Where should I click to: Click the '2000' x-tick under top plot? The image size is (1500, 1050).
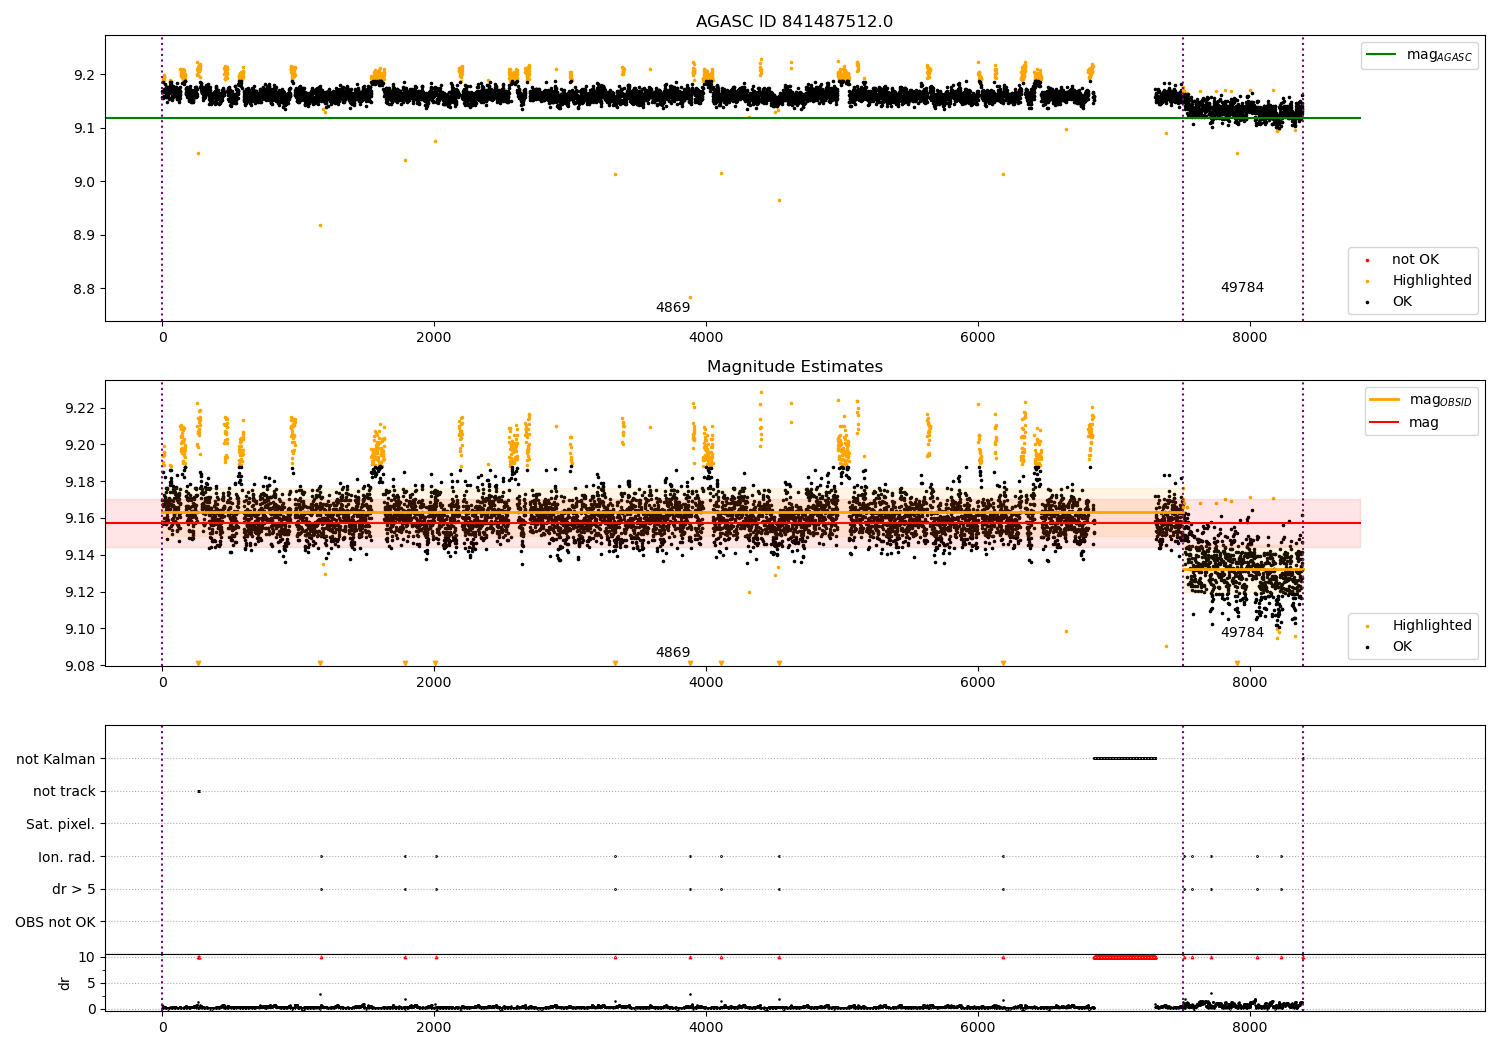pos(434,338)
